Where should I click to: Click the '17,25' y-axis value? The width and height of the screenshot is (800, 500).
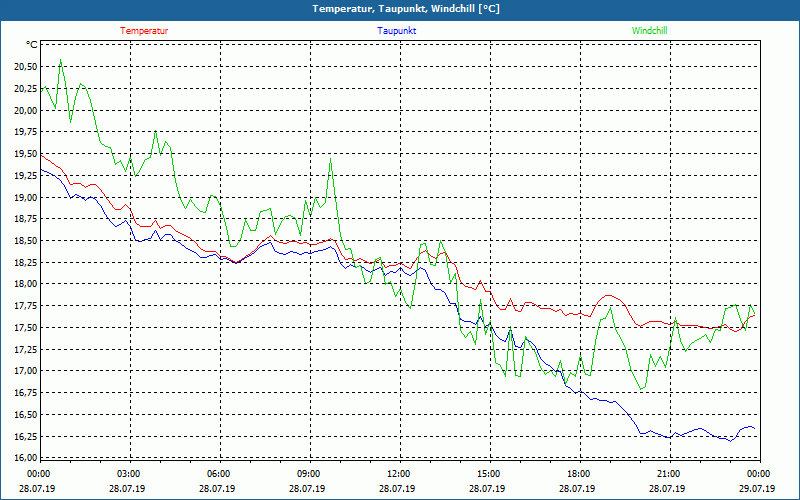pyautogui.click(x=26, y=349)
